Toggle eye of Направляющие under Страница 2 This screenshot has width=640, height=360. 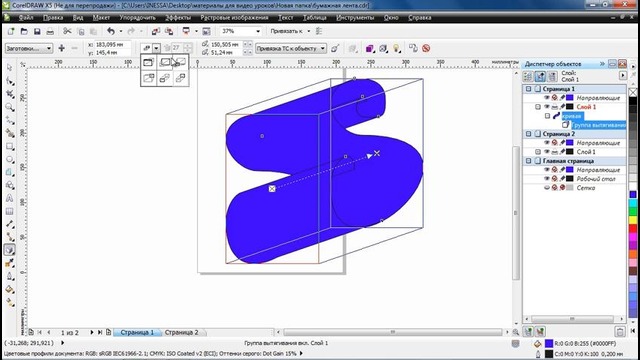(x=547, y=142)
